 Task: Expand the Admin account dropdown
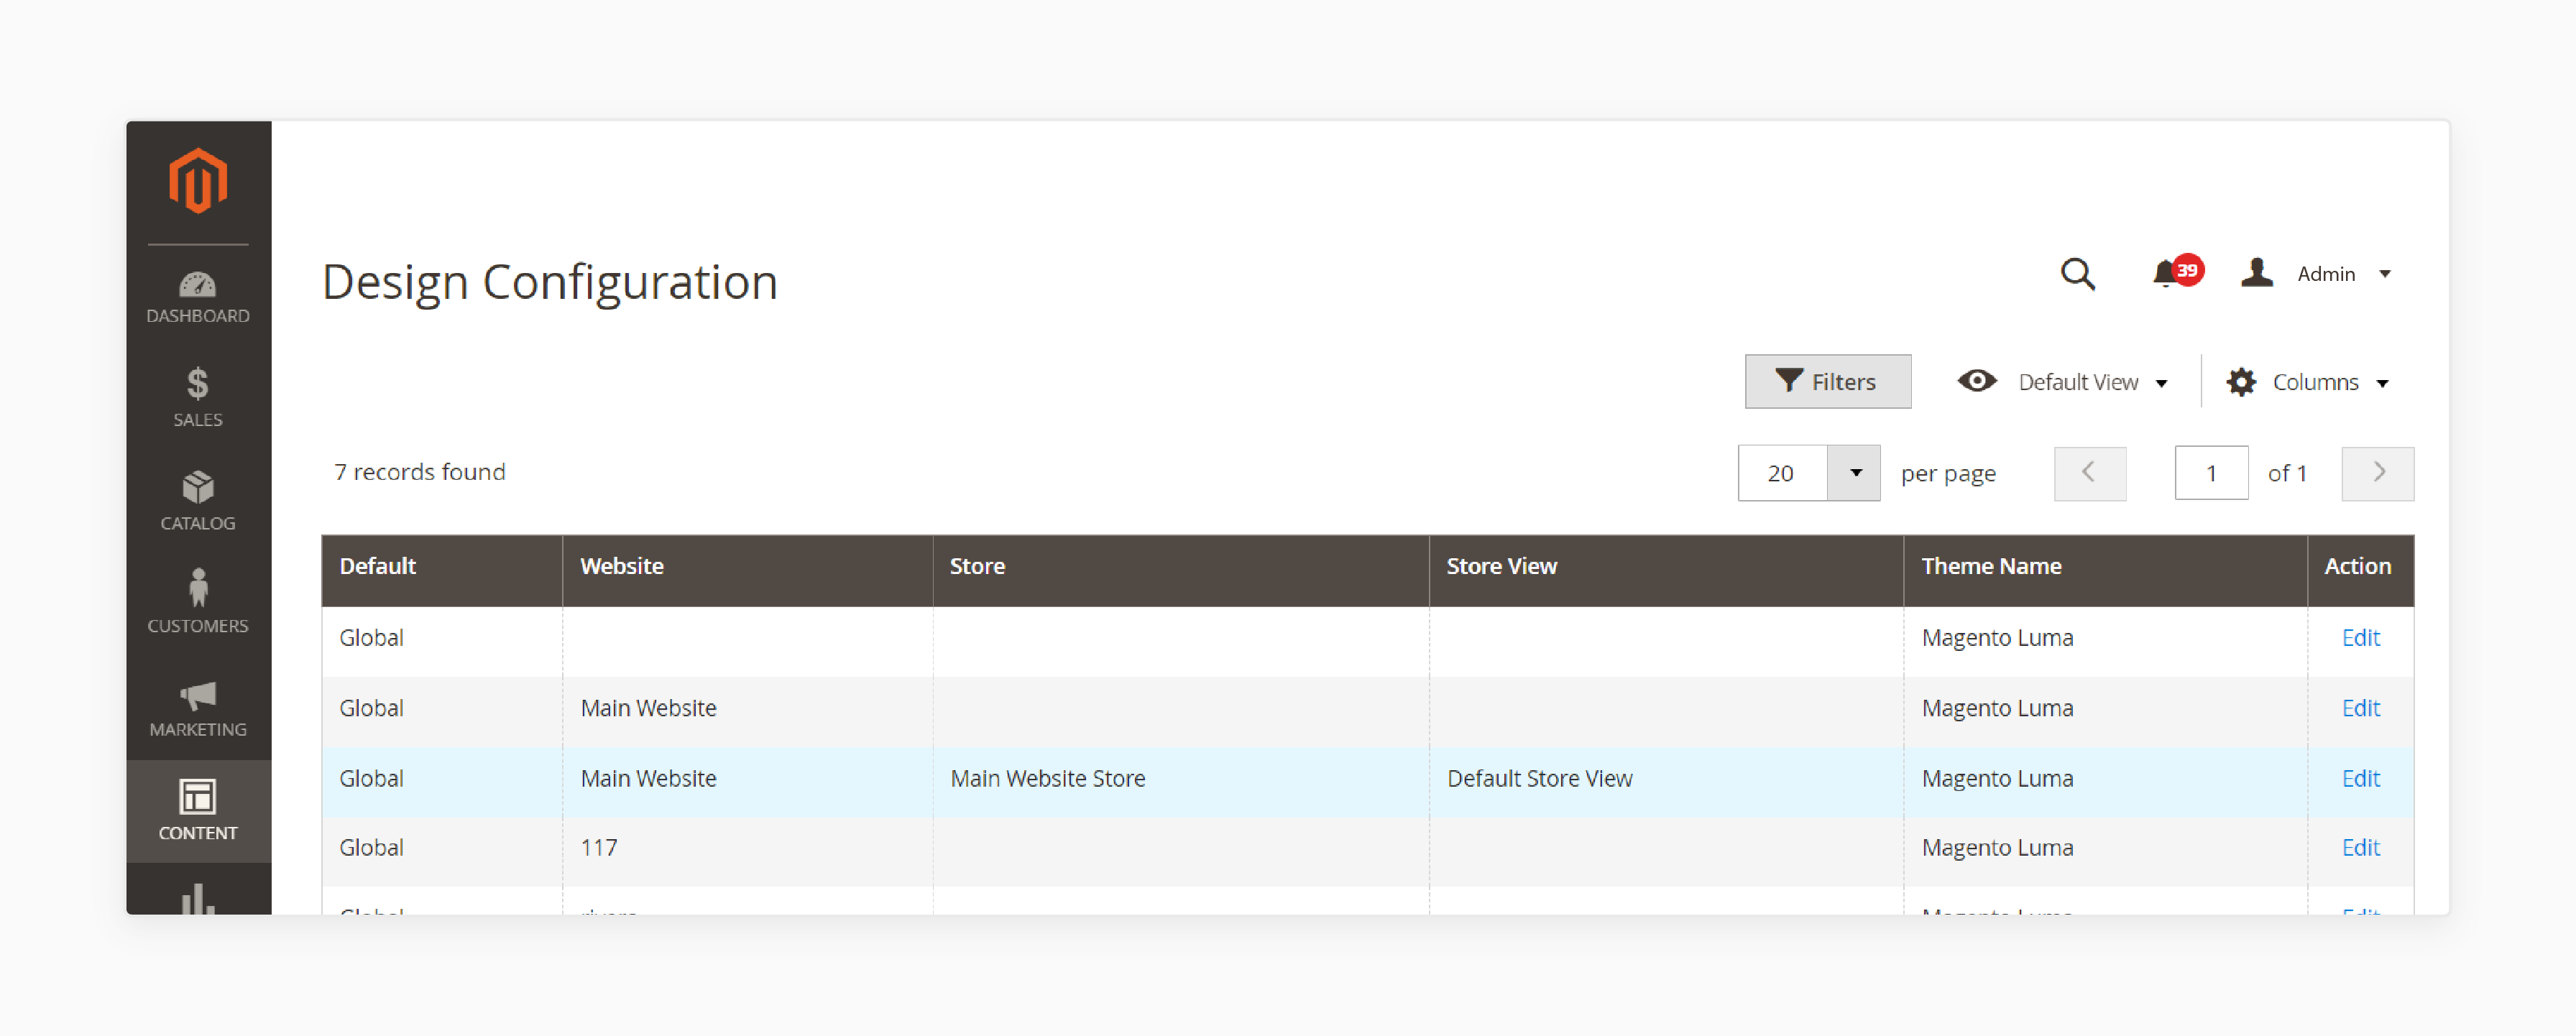[x=2385, y=274]
